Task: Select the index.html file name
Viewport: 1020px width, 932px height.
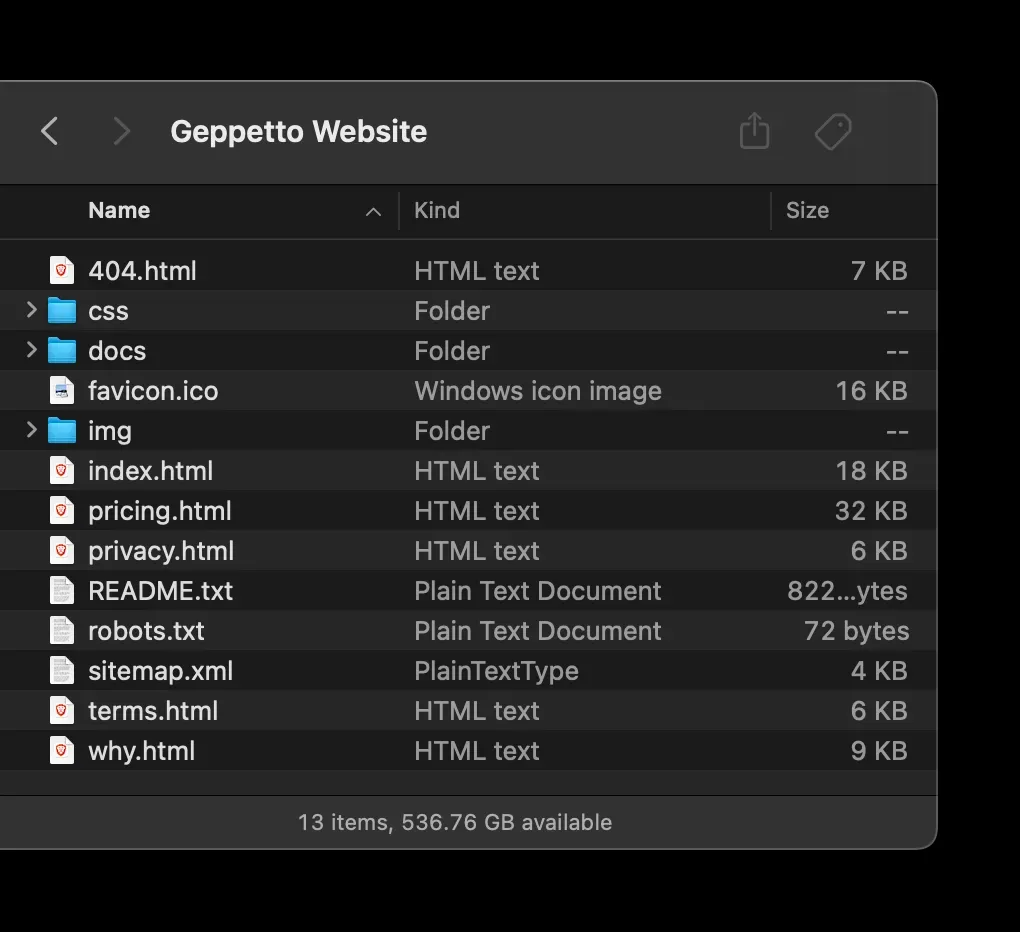Action: click(150, 471)
